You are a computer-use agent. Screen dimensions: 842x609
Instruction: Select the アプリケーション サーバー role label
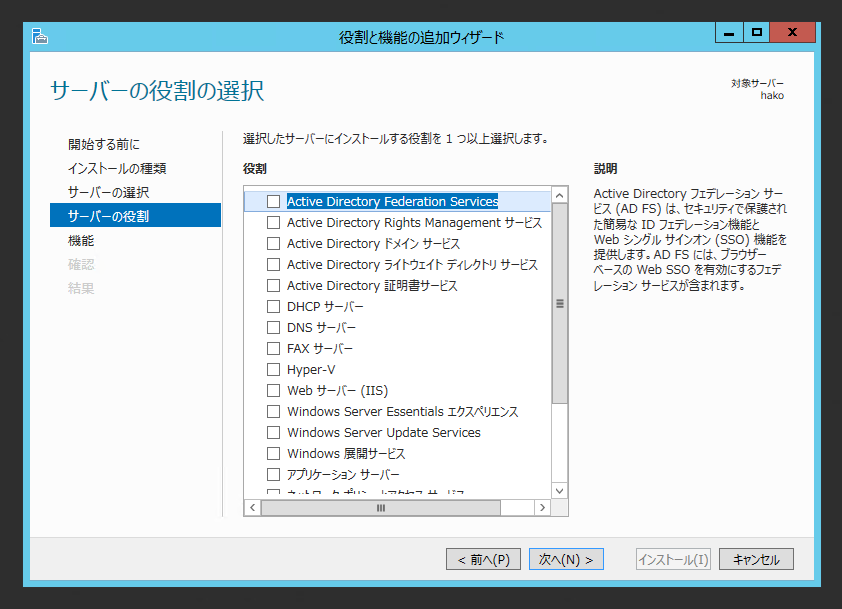pos(343,475)
